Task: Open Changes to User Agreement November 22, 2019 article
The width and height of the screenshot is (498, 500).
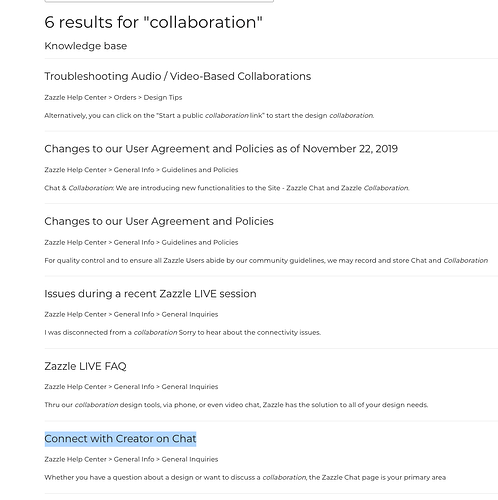Action: [x=221, y=149]
